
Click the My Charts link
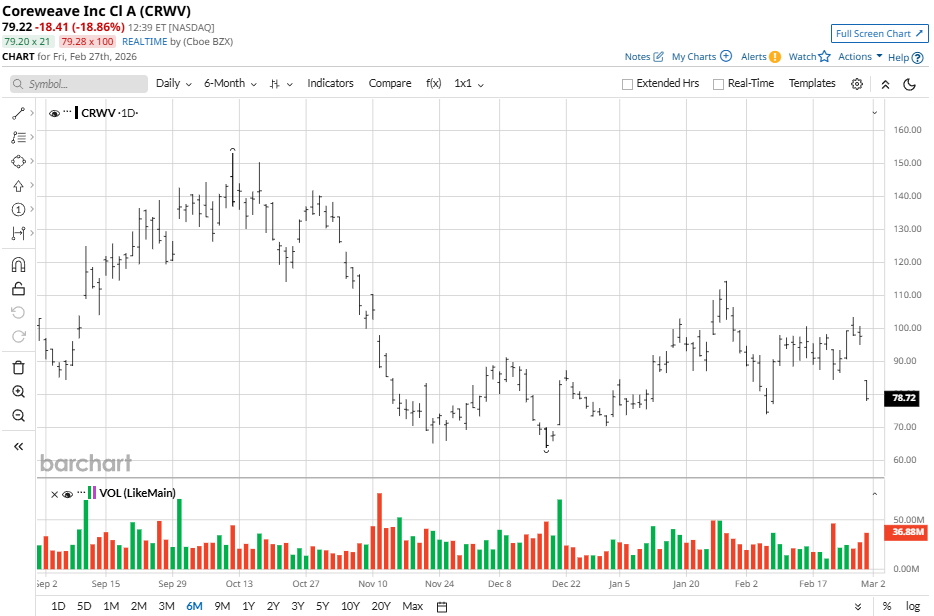[x=693, y=57]
